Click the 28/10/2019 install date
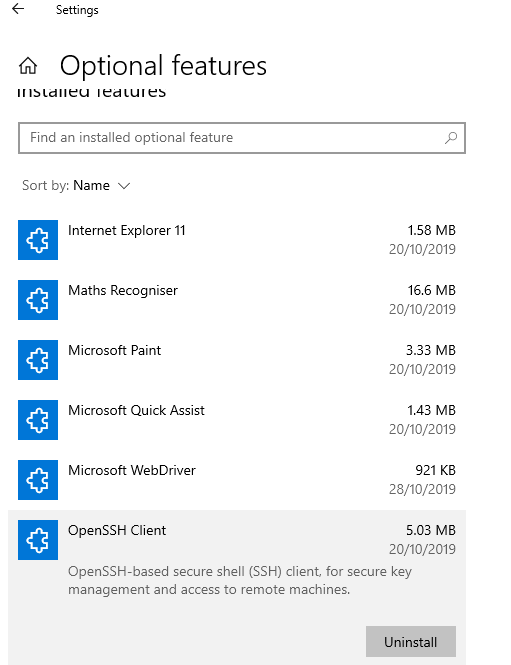511x665 pixels. pyautogui.click(x=422, y=489)
